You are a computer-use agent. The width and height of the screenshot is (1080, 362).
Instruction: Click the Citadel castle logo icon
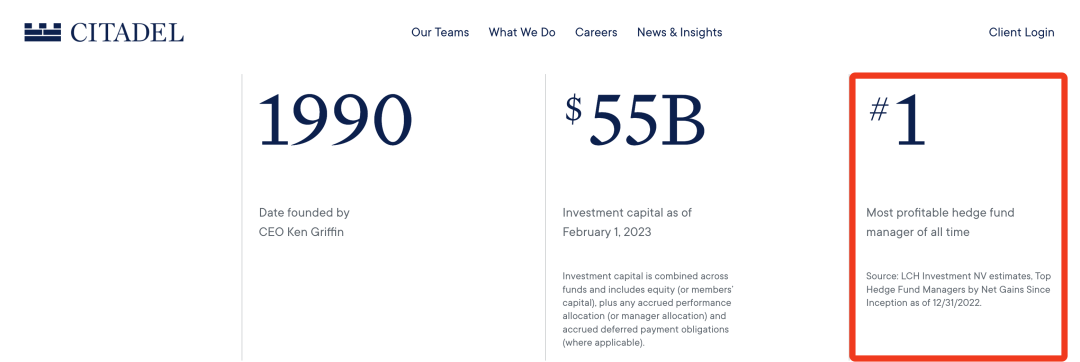pos(43,32)
